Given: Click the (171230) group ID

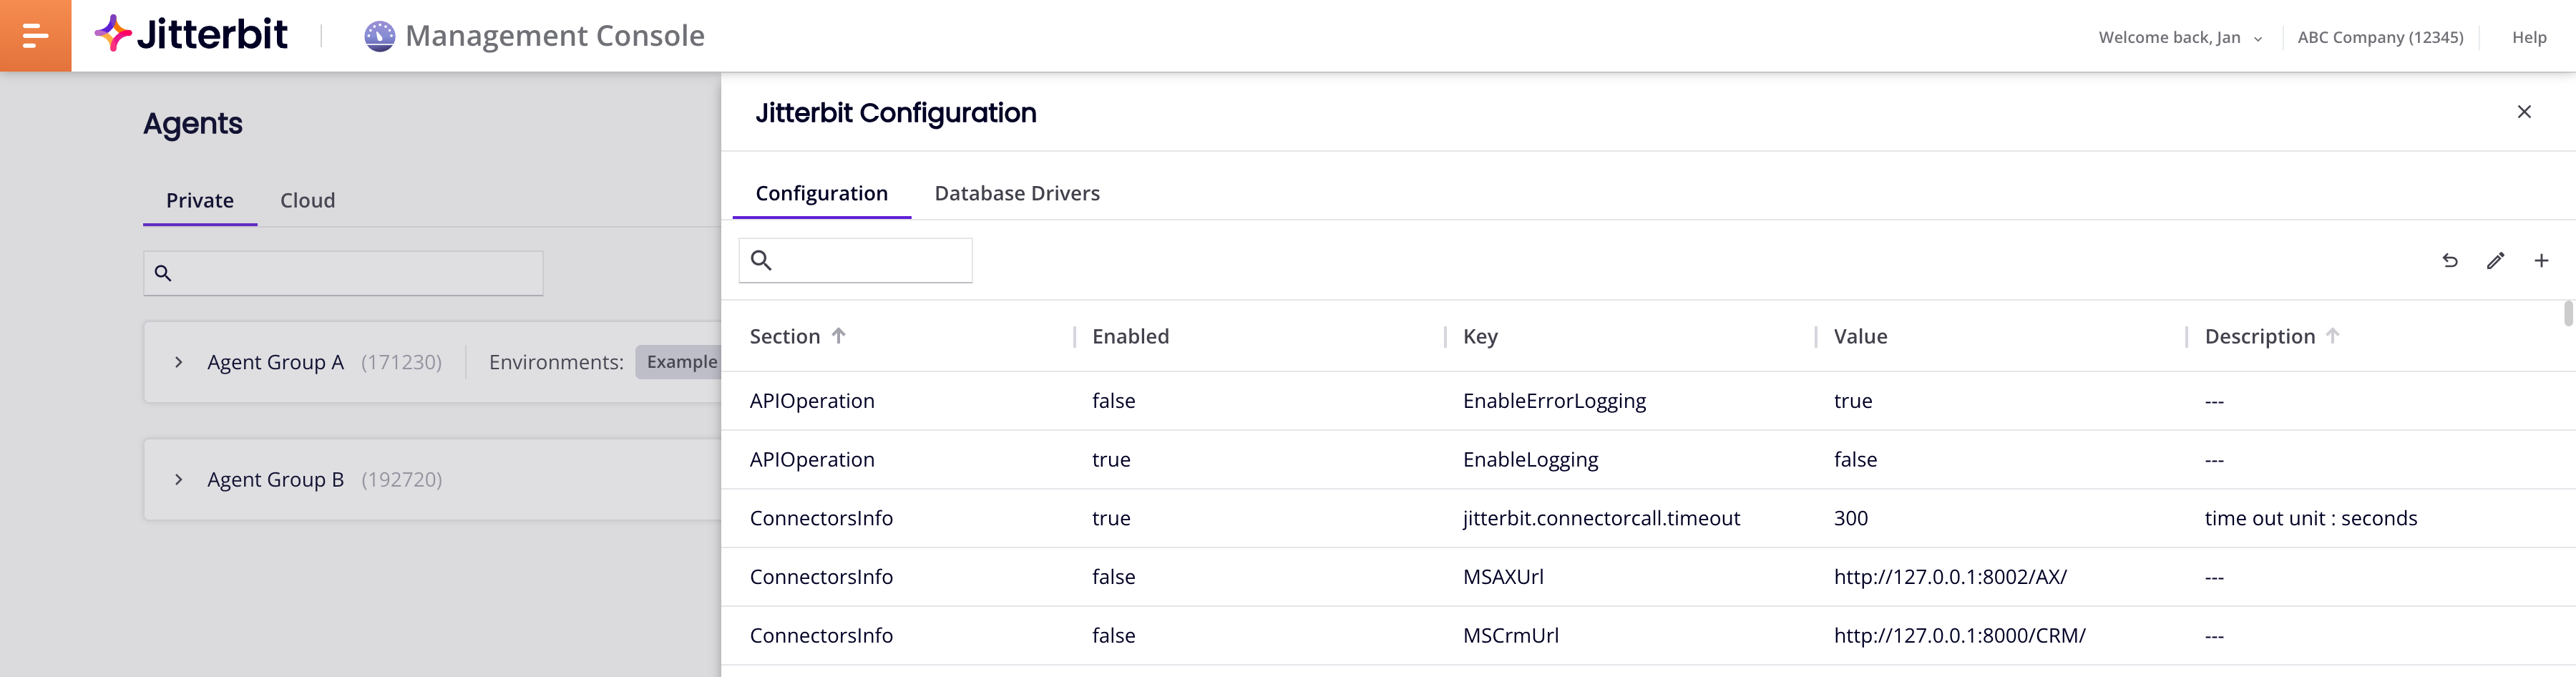Looking at the screenshot, I should point(401,362).
